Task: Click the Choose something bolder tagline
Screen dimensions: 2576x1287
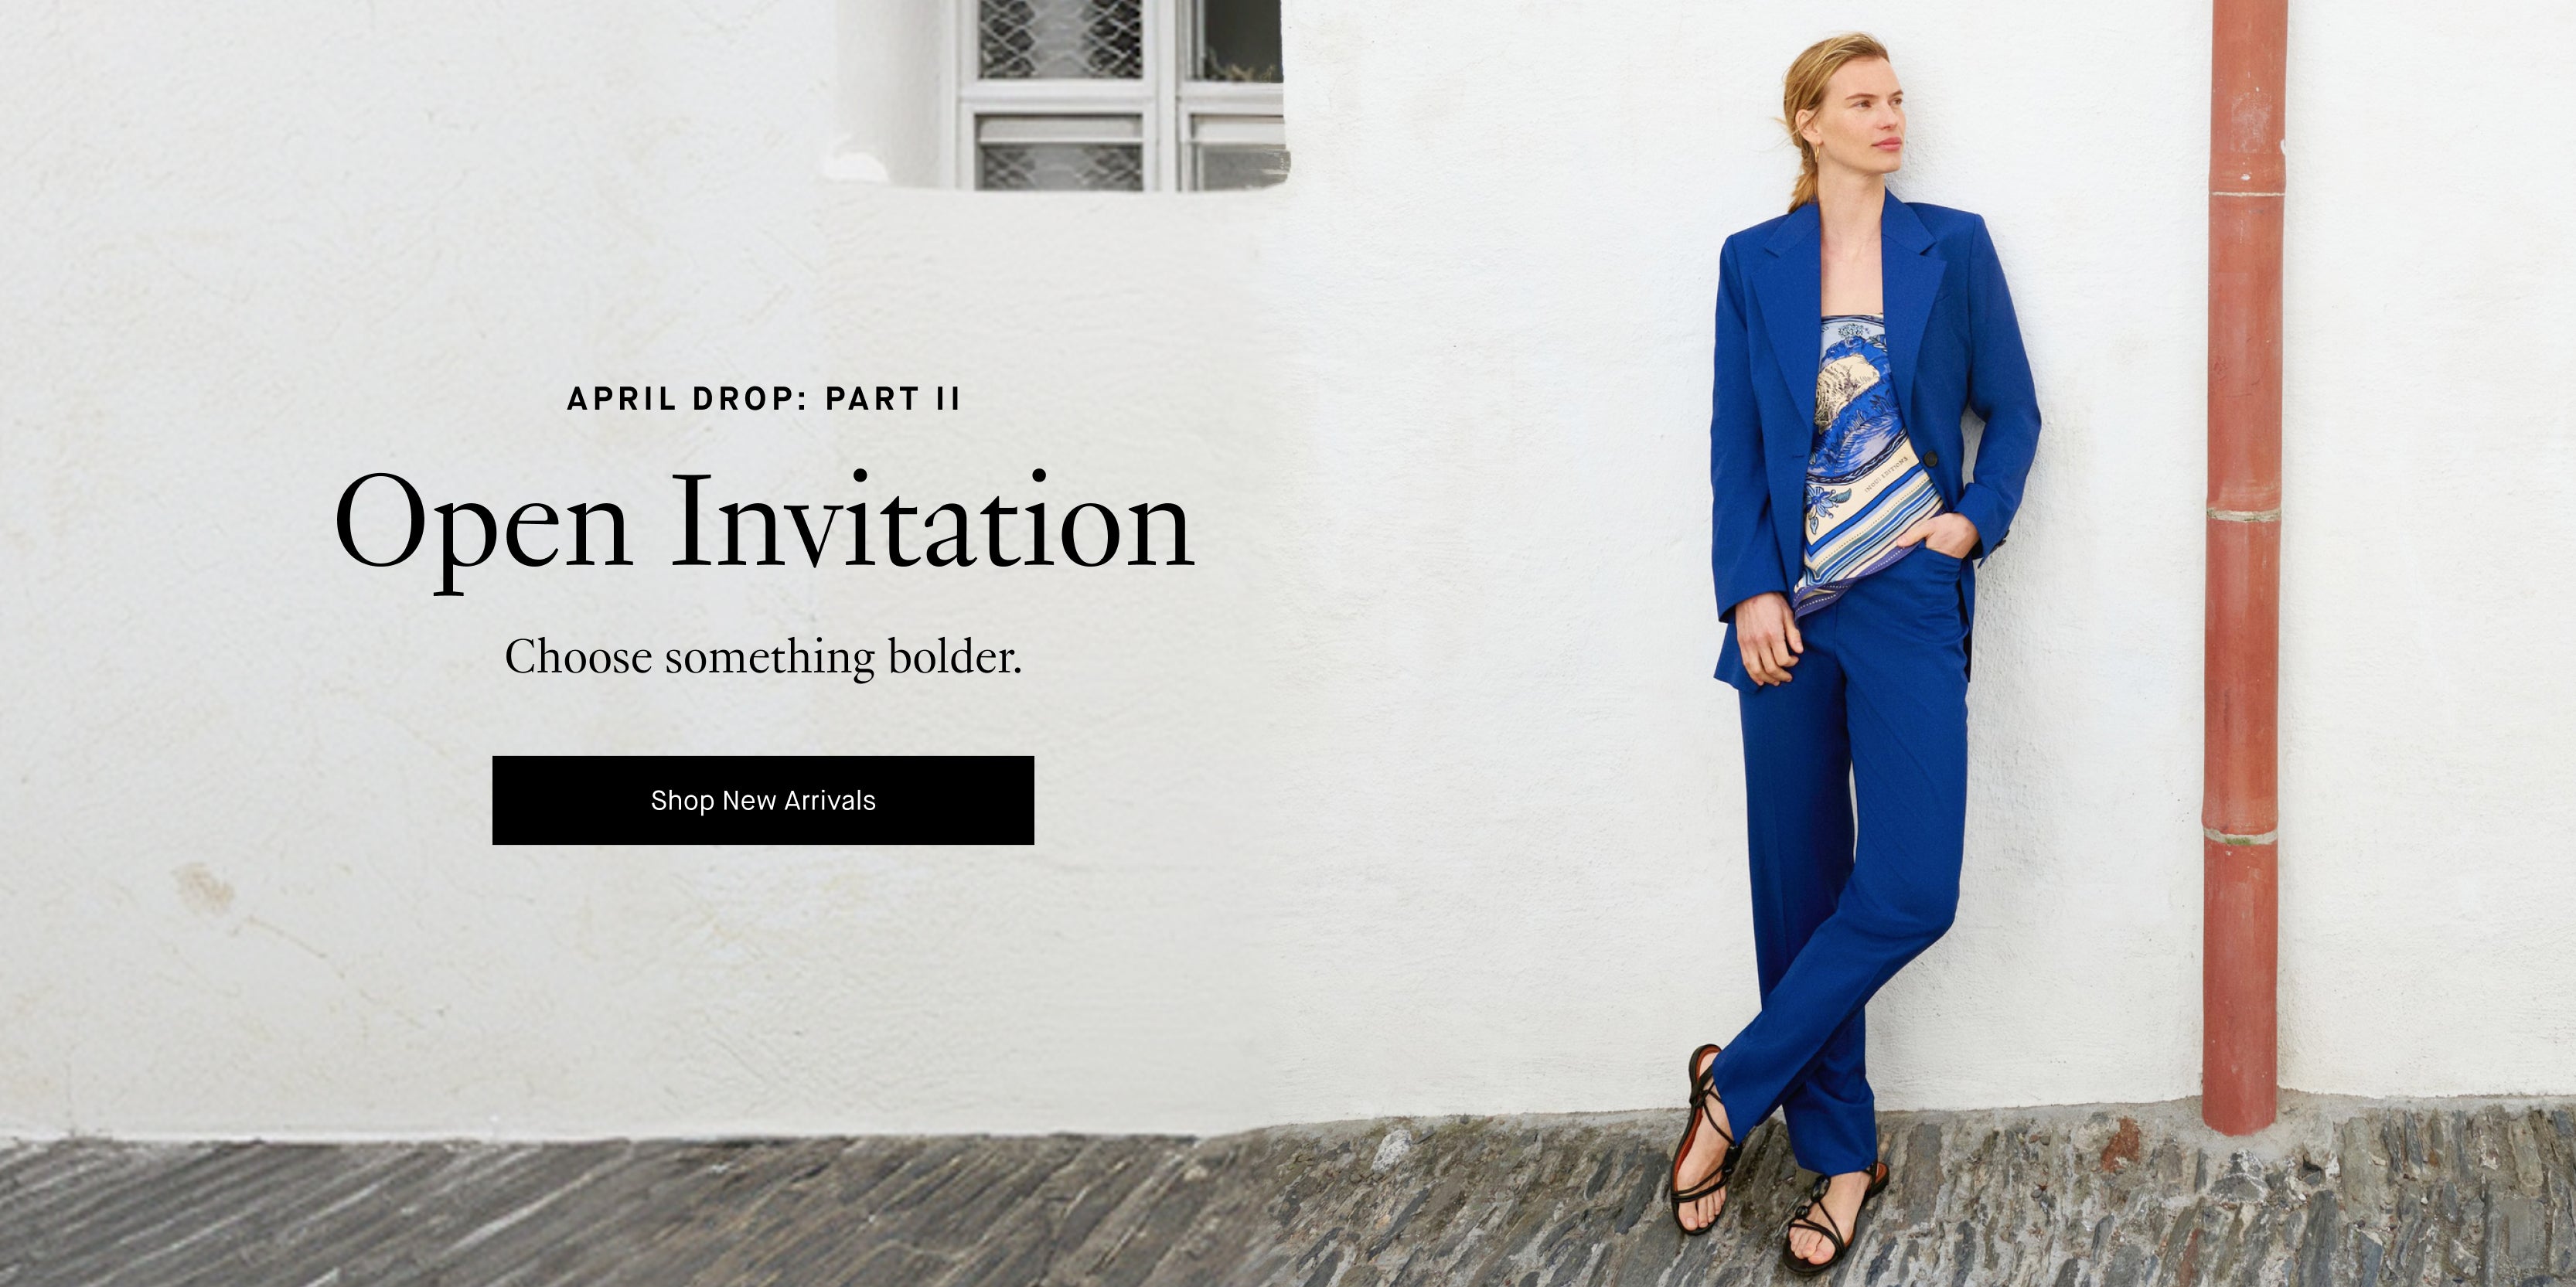Action: 763,657
